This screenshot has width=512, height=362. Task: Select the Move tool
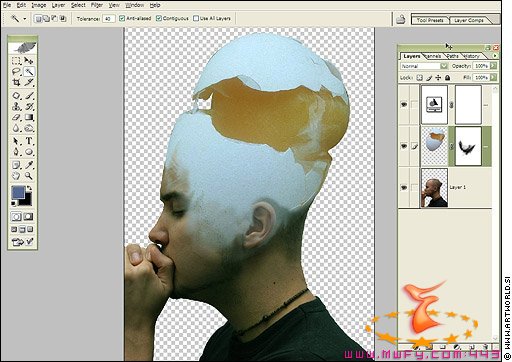(29, 61)
